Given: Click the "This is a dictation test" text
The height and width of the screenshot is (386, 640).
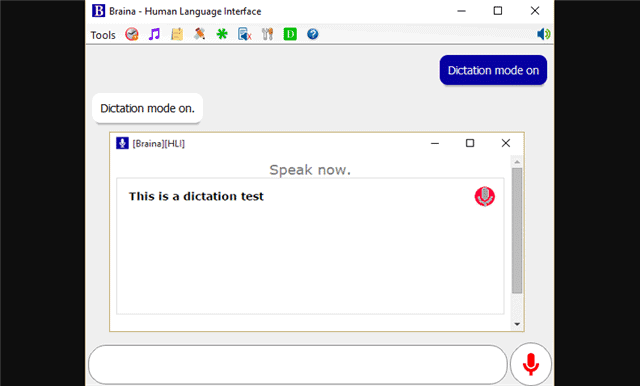Looking at the screenshot, I should point(196,196).
